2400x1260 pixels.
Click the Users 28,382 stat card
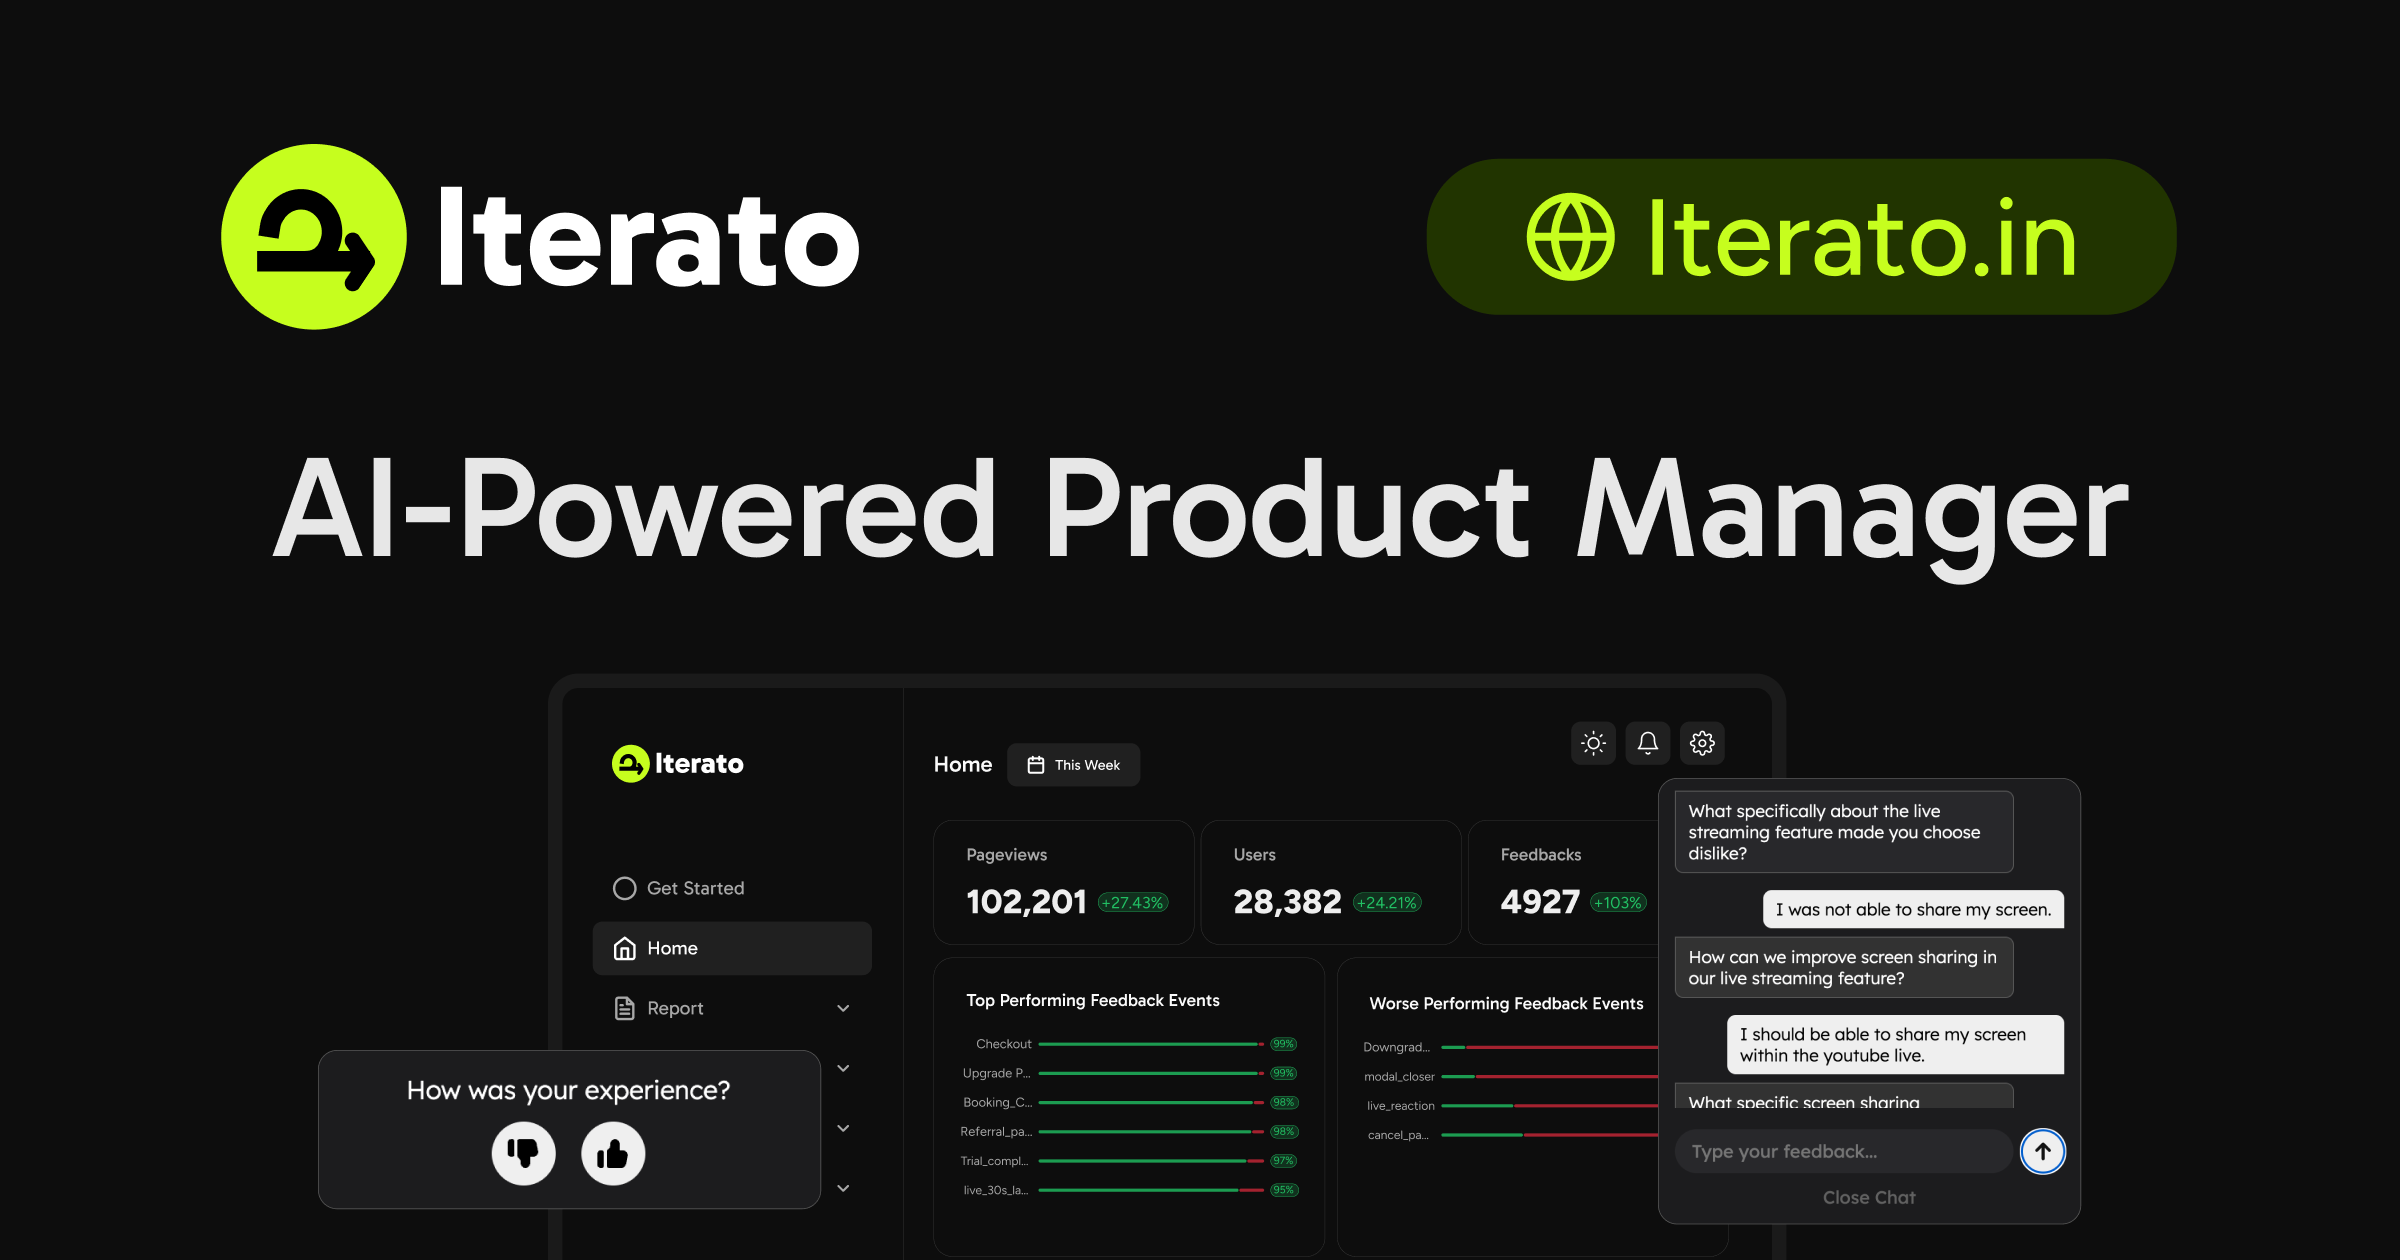1331,883
